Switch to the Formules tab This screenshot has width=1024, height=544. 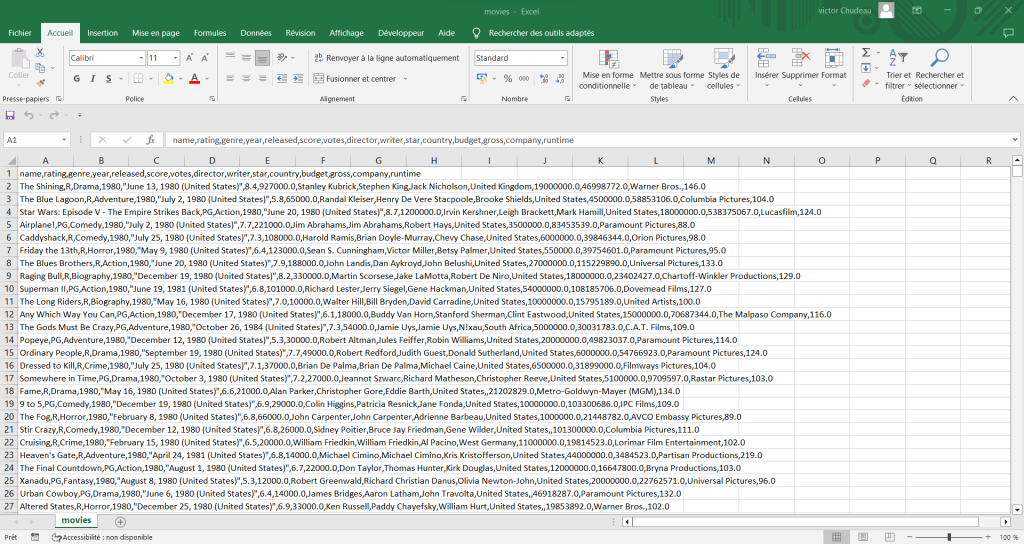tap(210, 33)
